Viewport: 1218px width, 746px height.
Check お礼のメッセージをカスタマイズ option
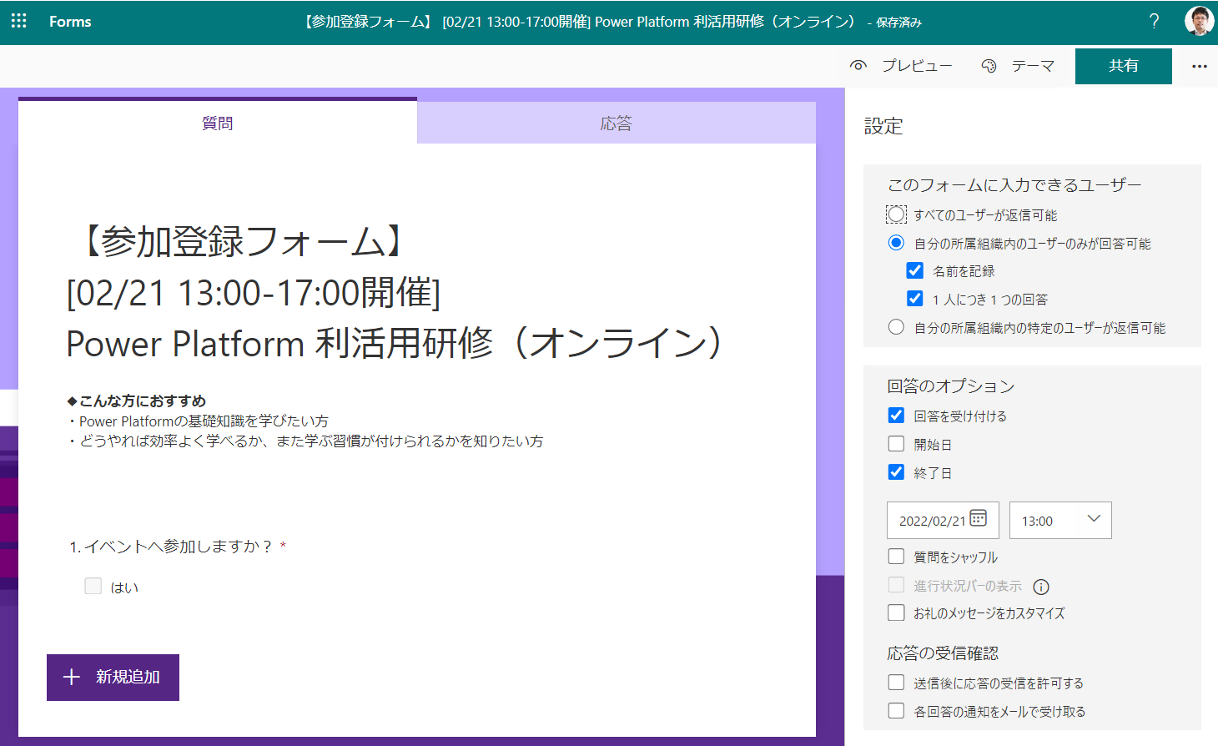896,613
